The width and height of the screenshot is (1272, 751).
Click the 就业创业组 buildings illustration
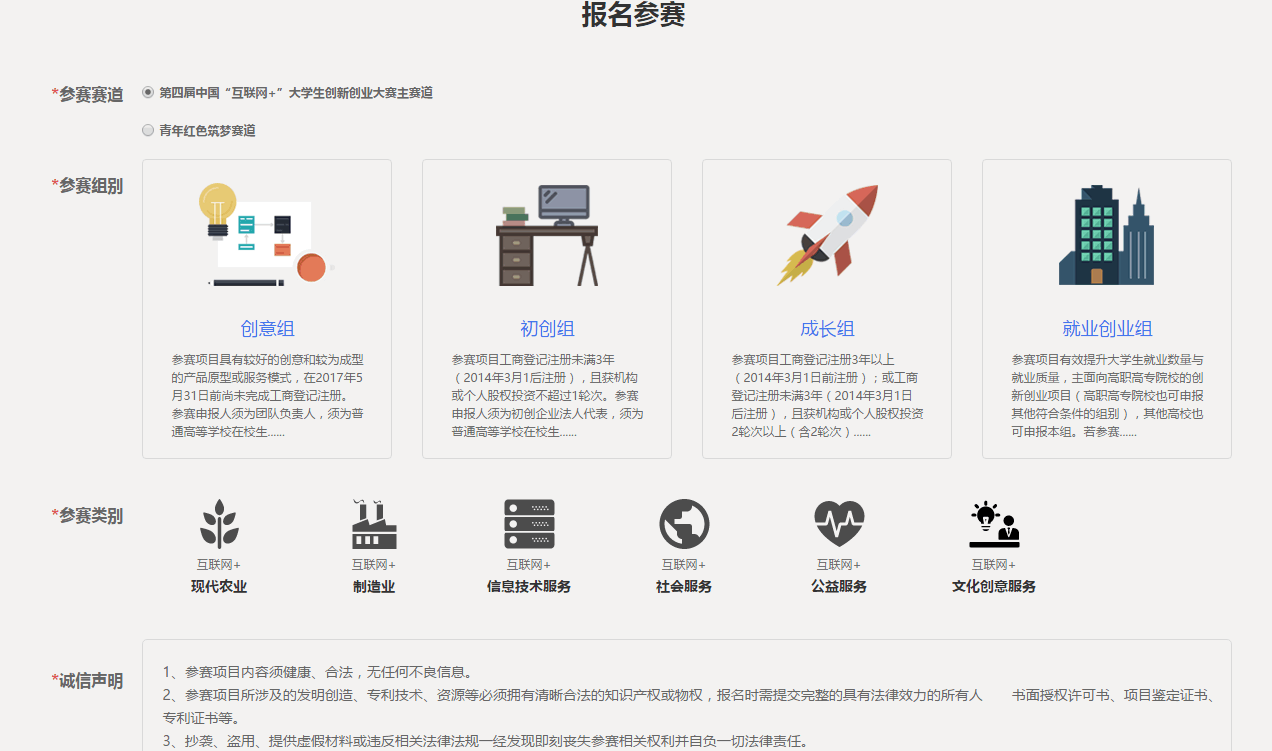tap(1107, 236)
